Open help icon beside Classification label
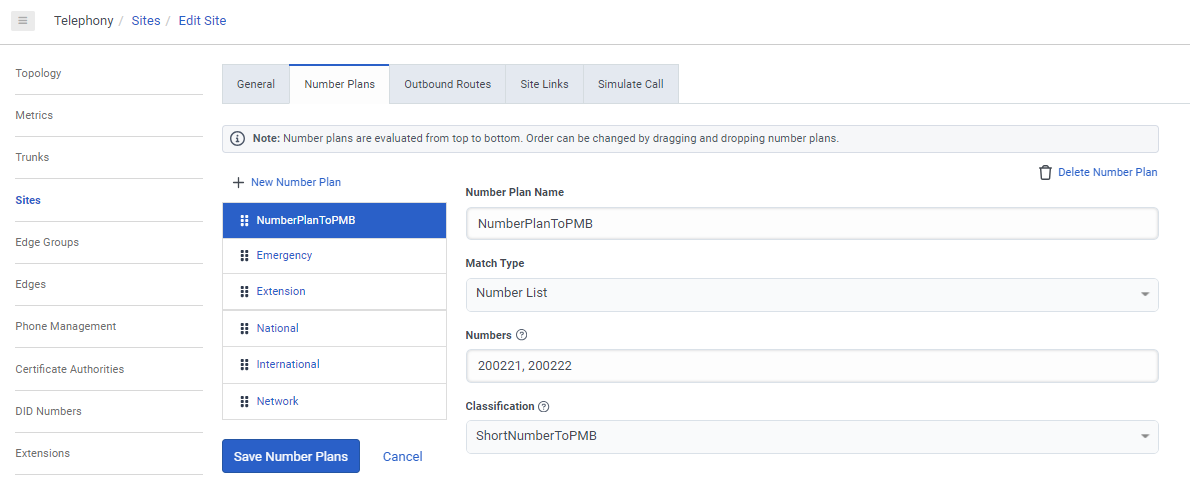This screenshot has width=1190, height=488. click(543, 407)
